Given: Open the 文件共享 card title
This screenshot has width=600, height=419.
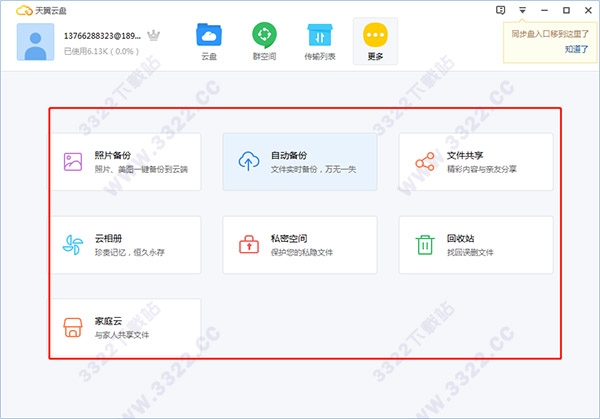Looking at the screenshot, I should click(465, 155).
